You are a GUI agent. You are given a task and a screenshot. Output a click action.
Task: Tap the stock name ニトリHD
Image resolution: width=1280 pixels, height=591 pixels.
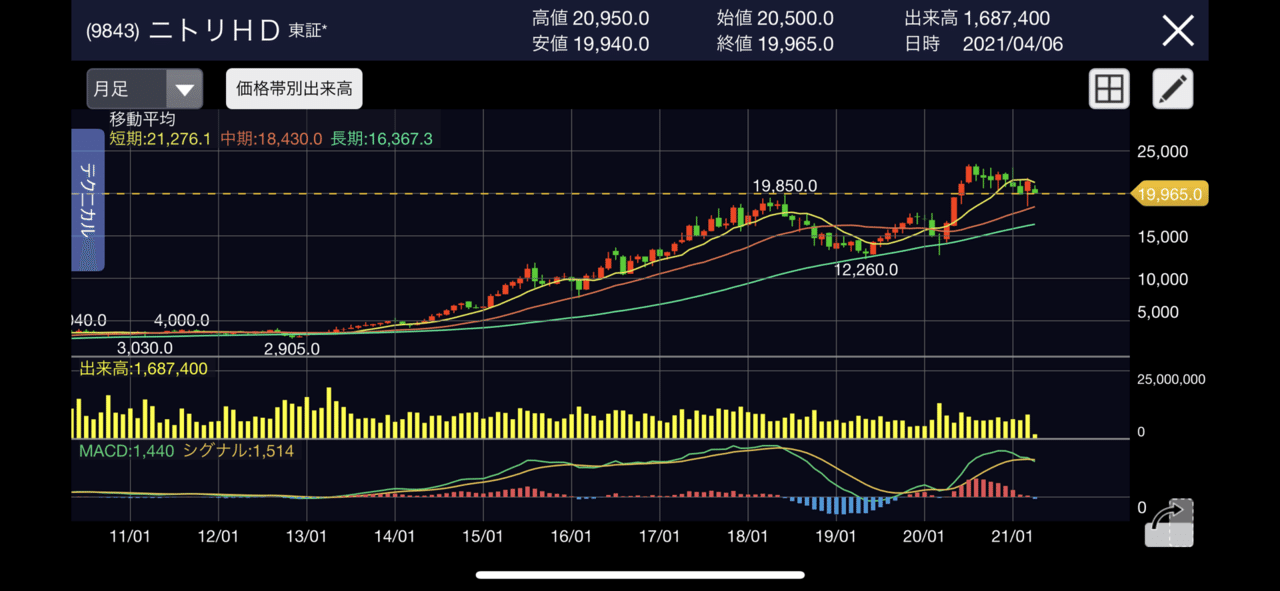[214, 30]
